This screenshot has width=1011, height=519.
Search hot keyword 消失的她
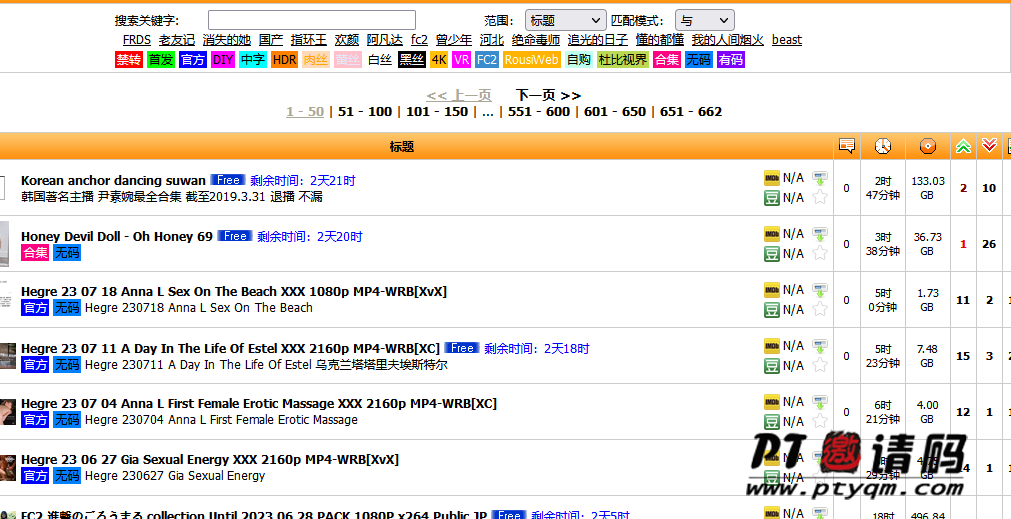226,40
